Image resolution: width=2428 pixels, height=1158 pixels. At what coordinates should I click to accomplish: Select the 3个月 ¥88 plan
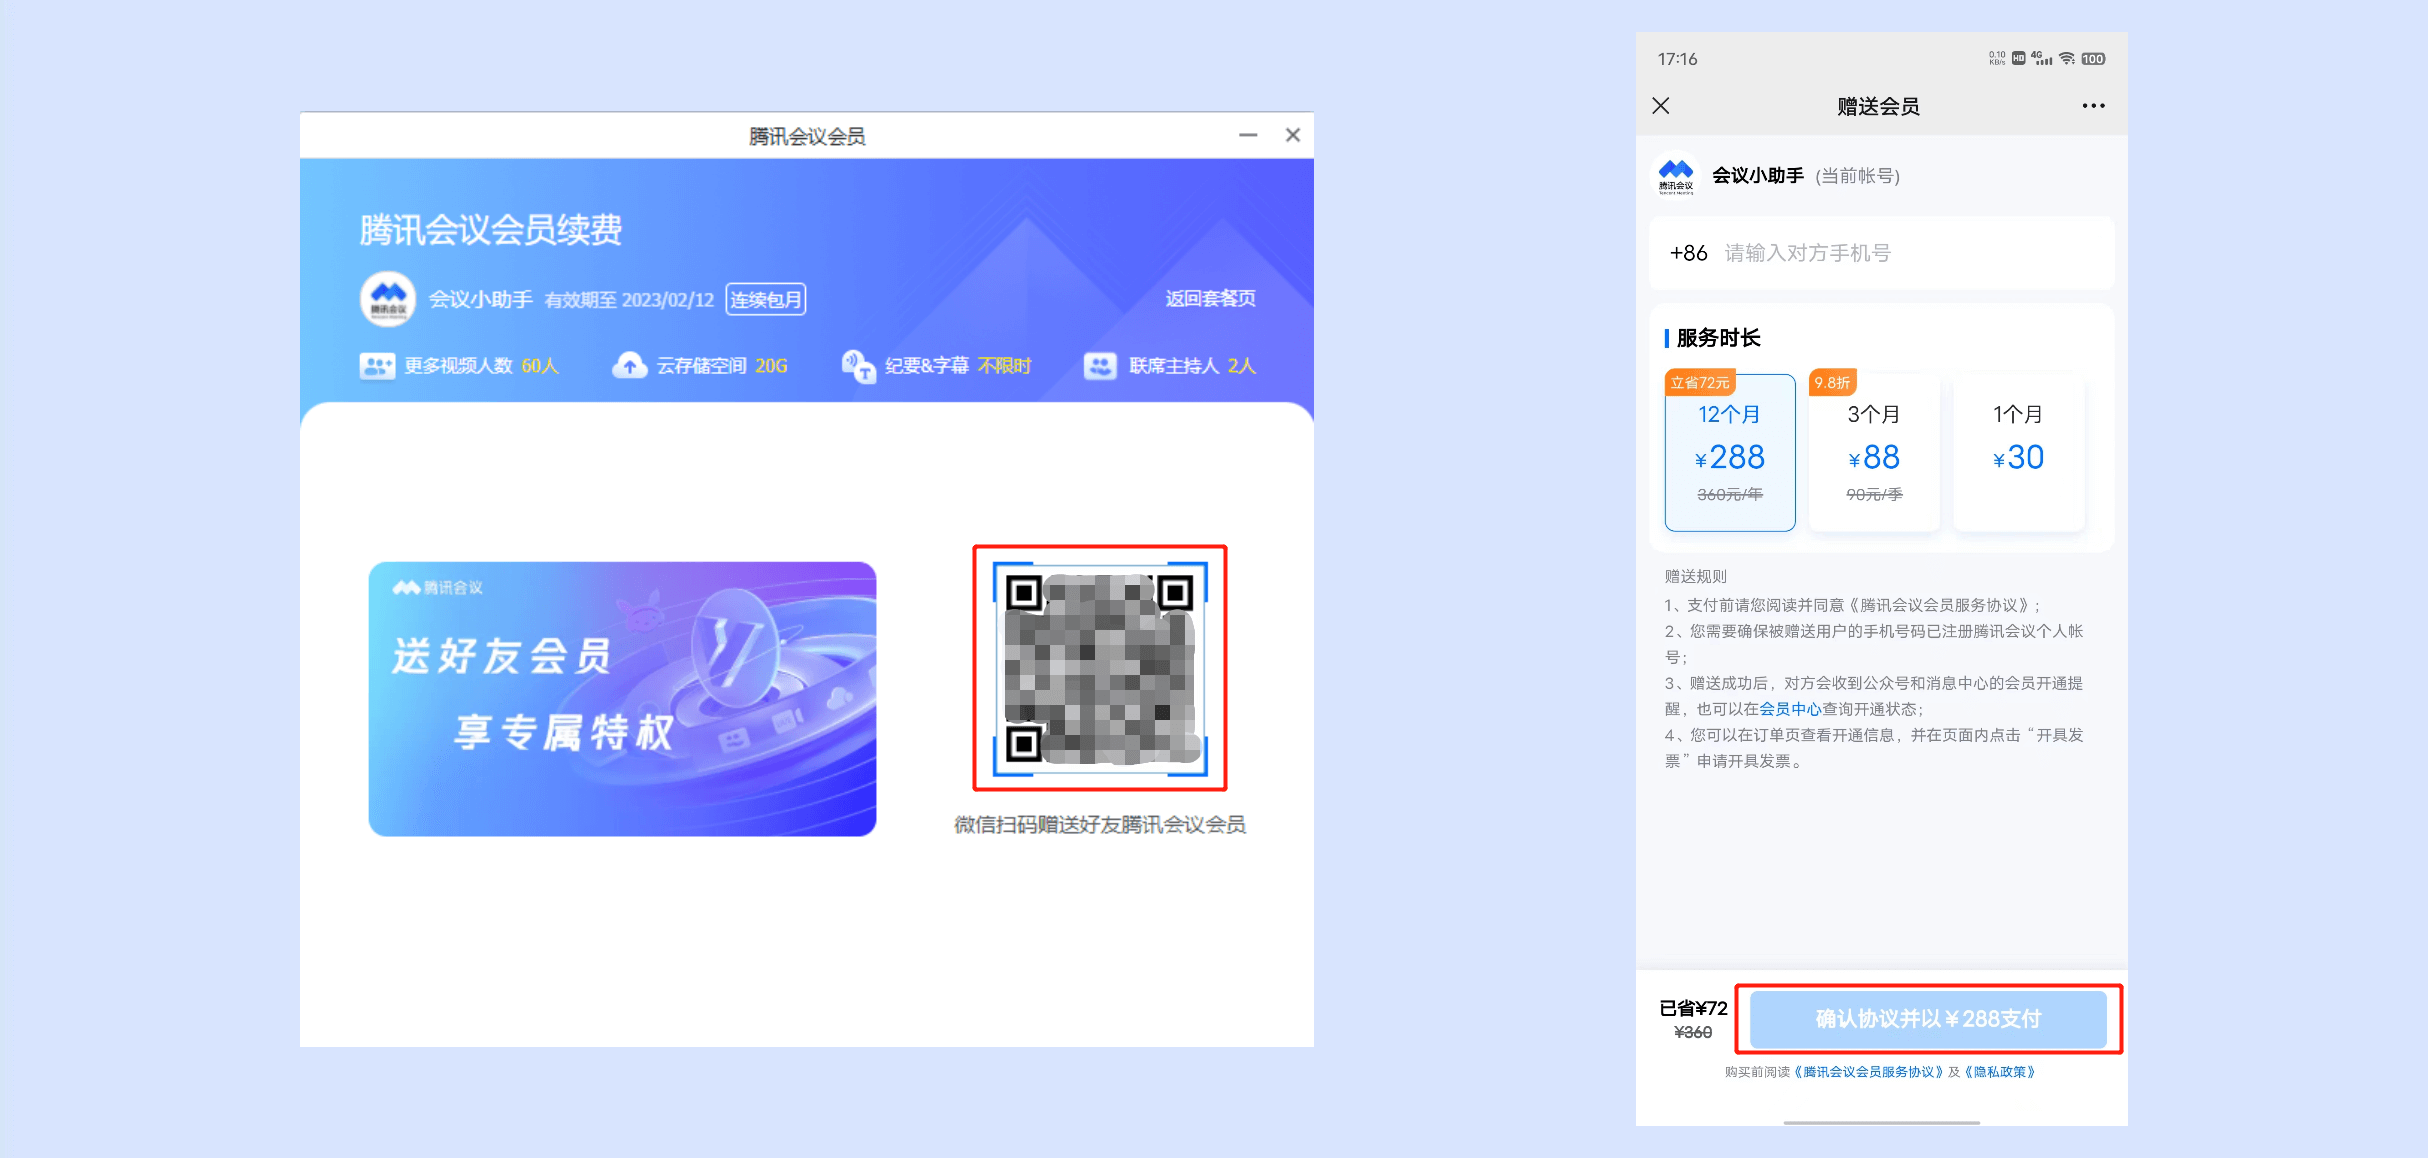pos(1874,452)
